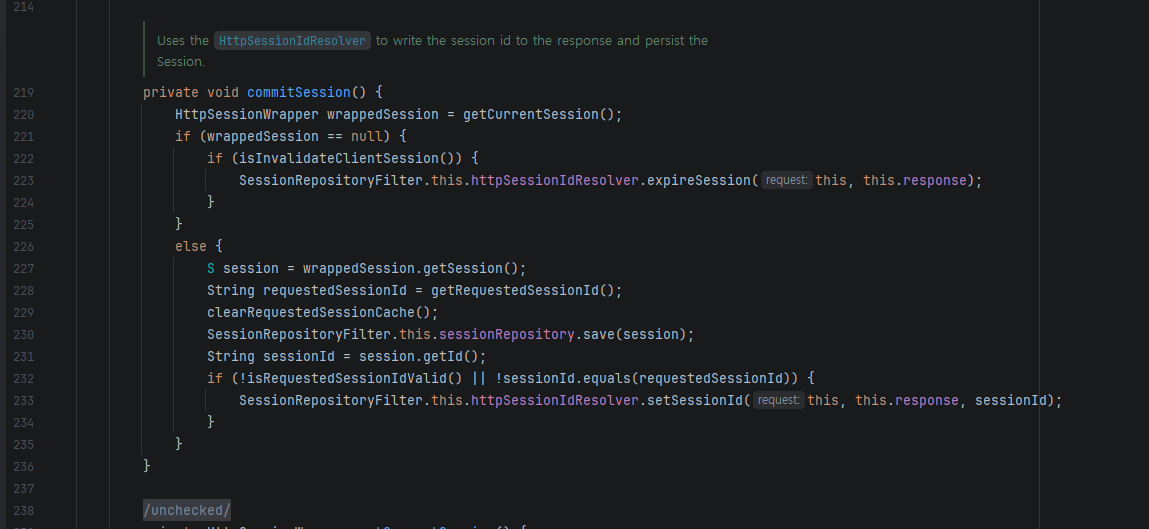Click the getCurrentSession() call on line 220
The height and width of the screenshot is (529, 1149).
(x=539, y=114)
